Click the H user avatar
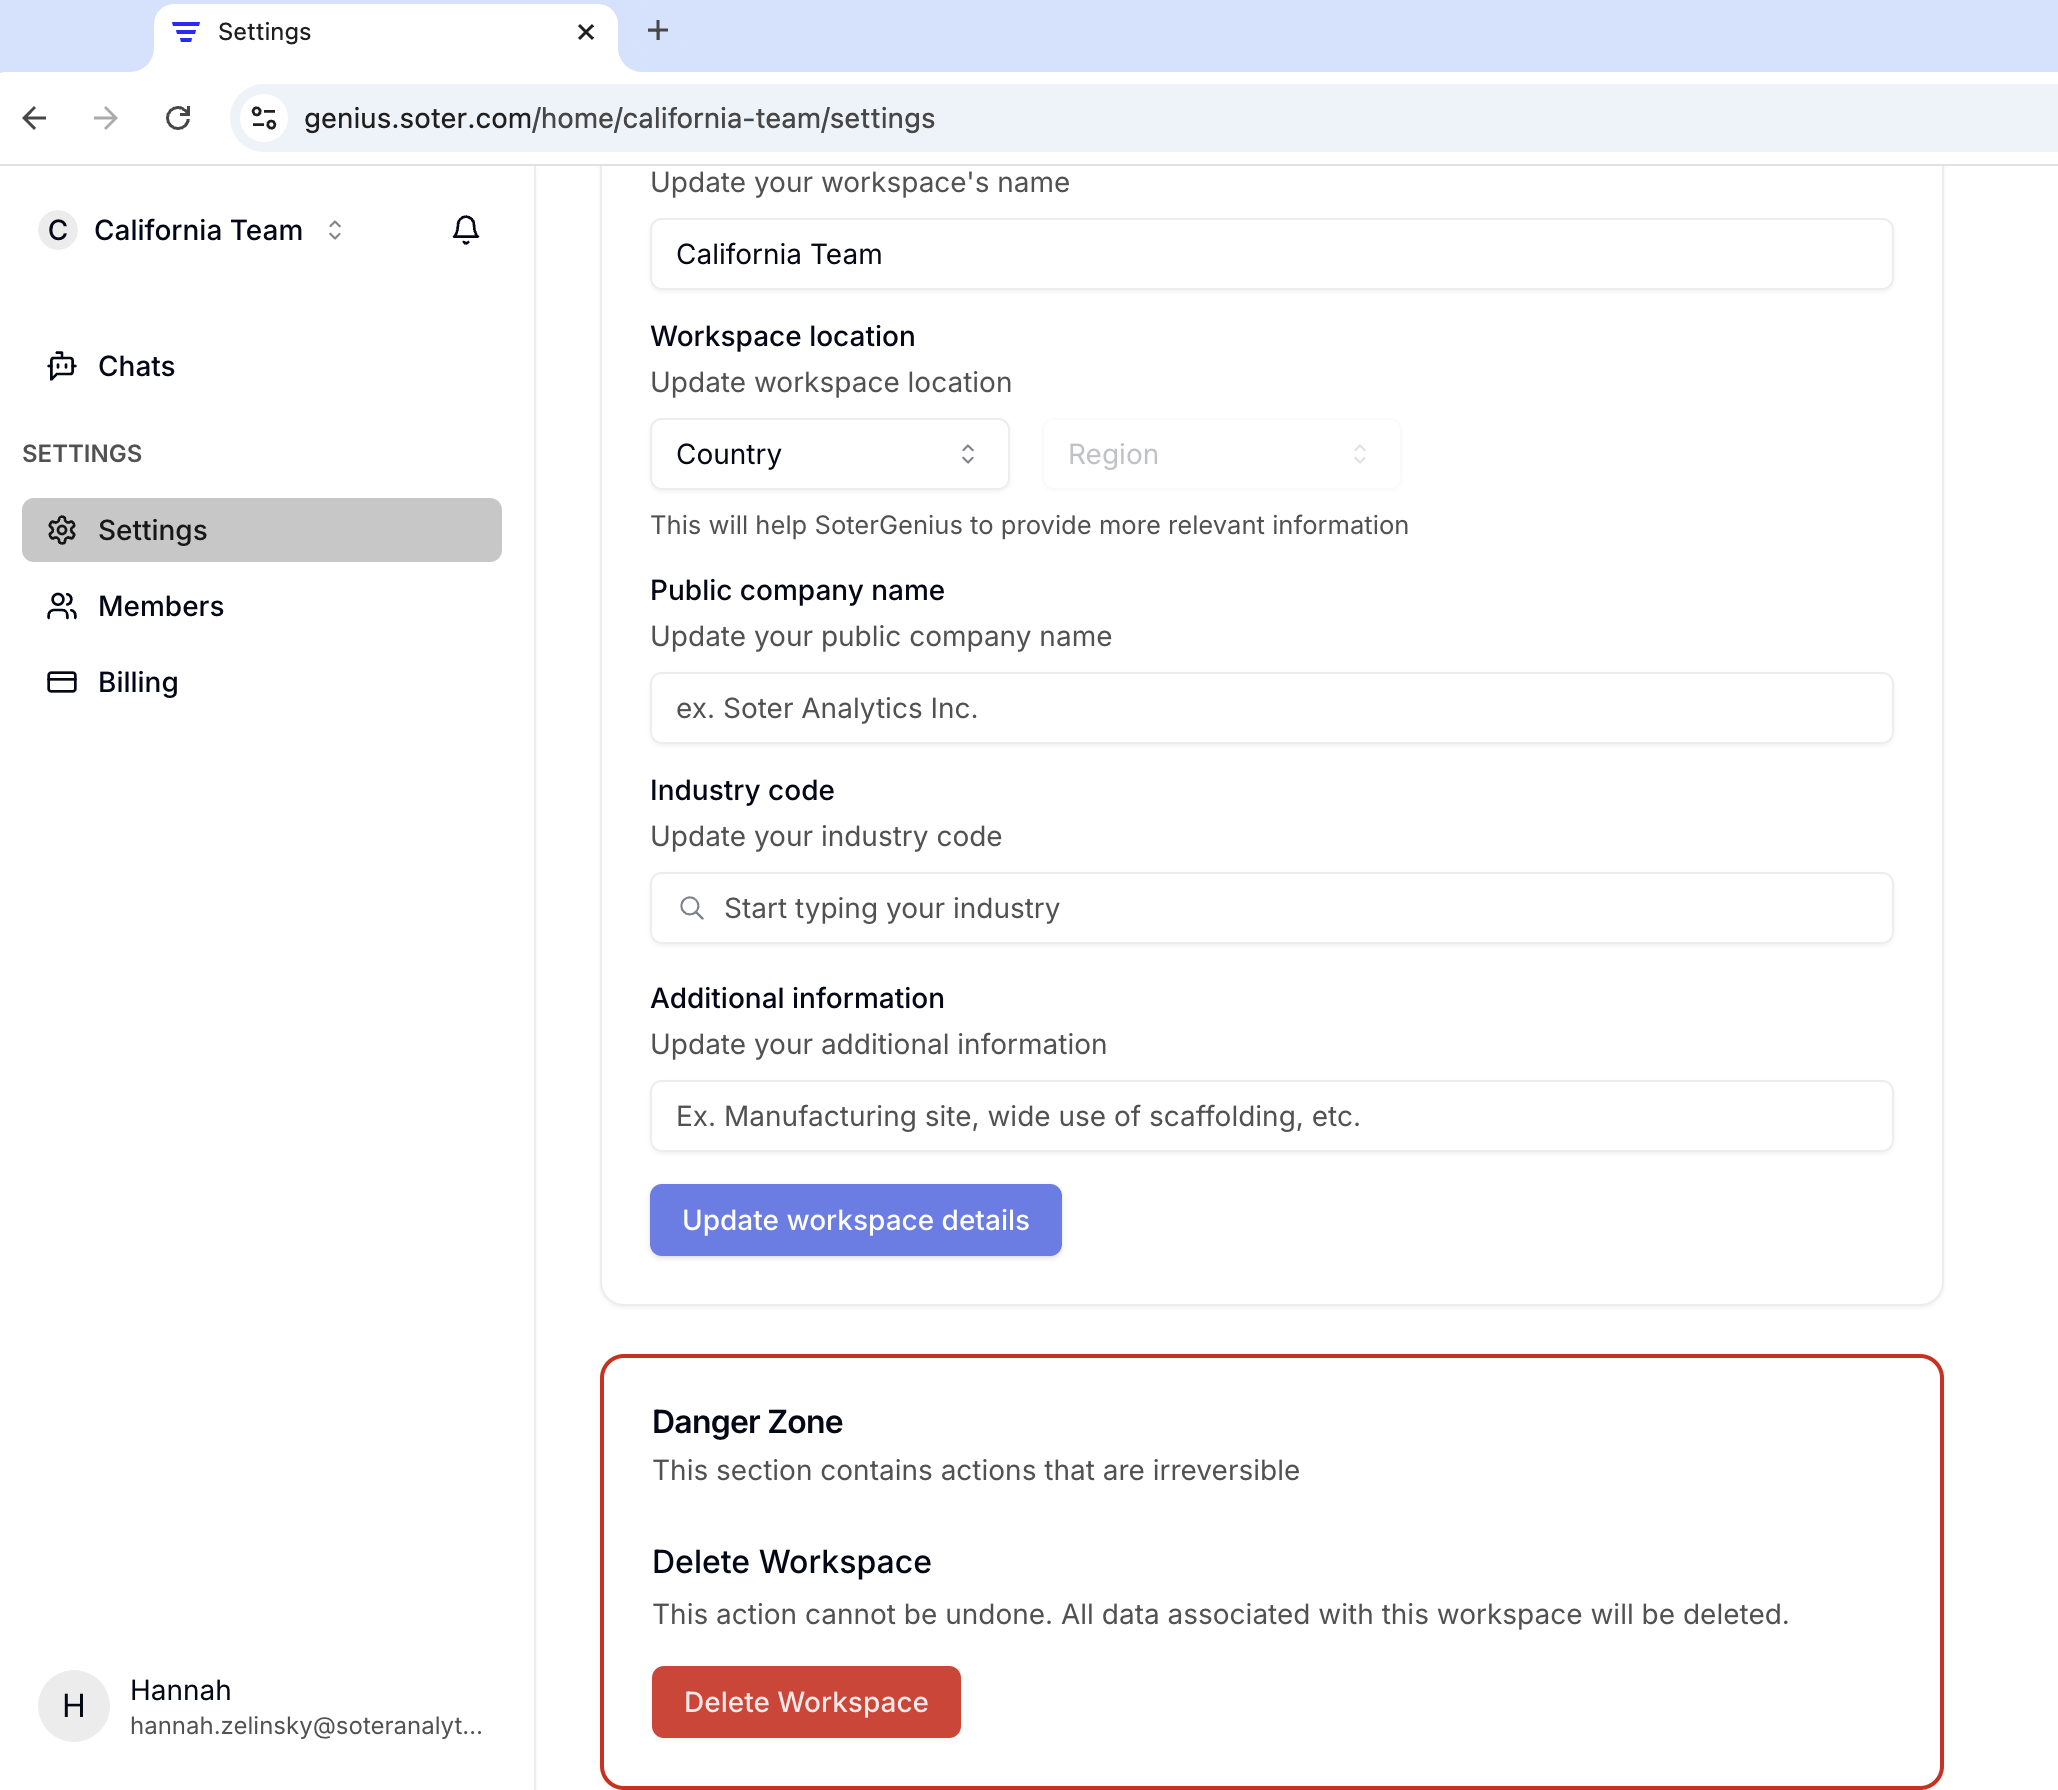 pos(74,1706)
